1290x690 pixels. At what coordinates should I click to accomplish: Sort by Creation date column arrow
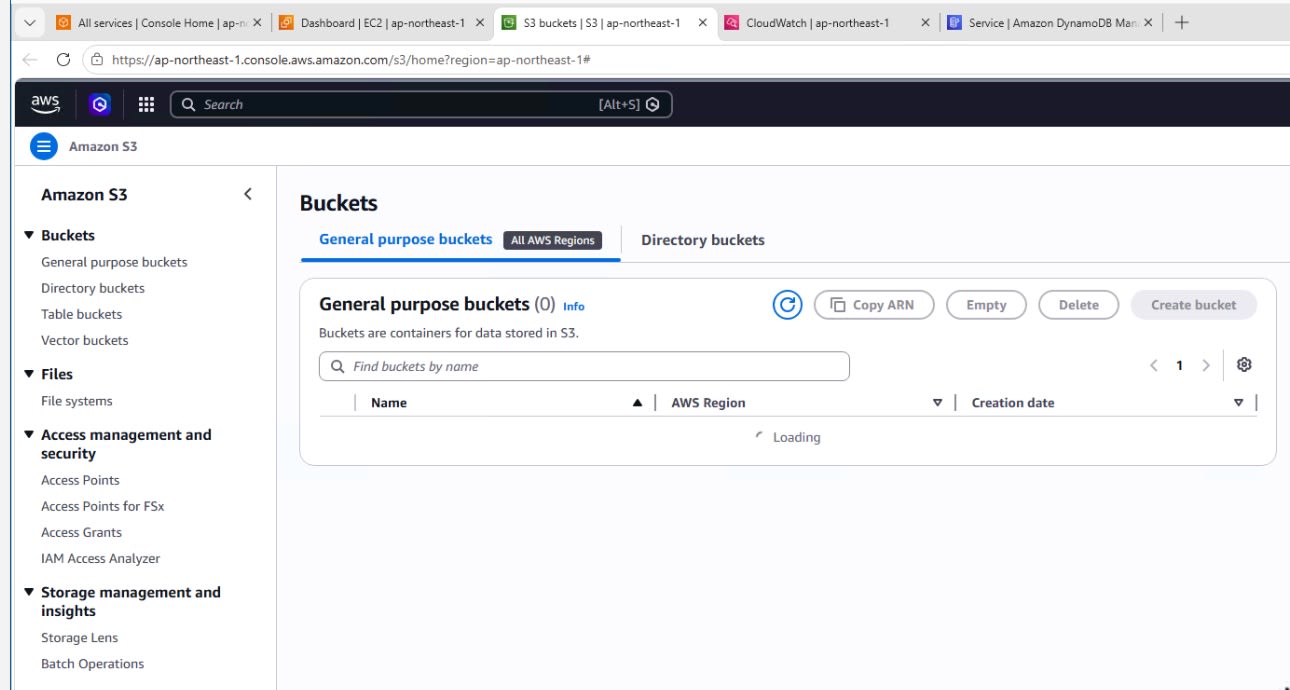1238,403
